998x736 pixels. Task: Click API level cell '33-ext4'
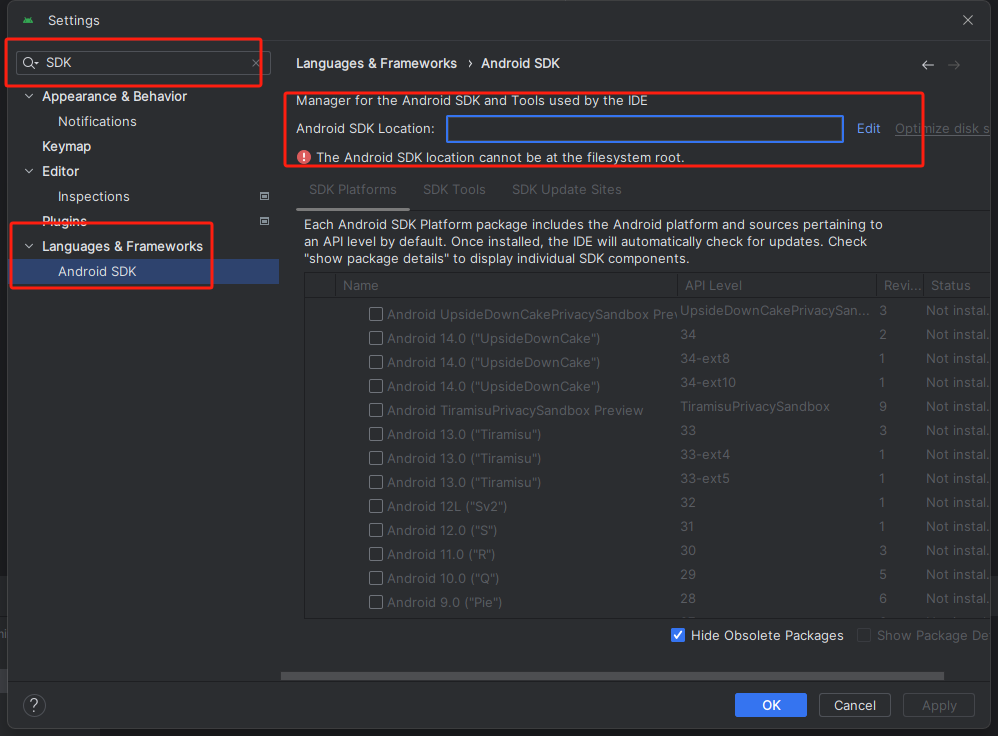(705, 454)
